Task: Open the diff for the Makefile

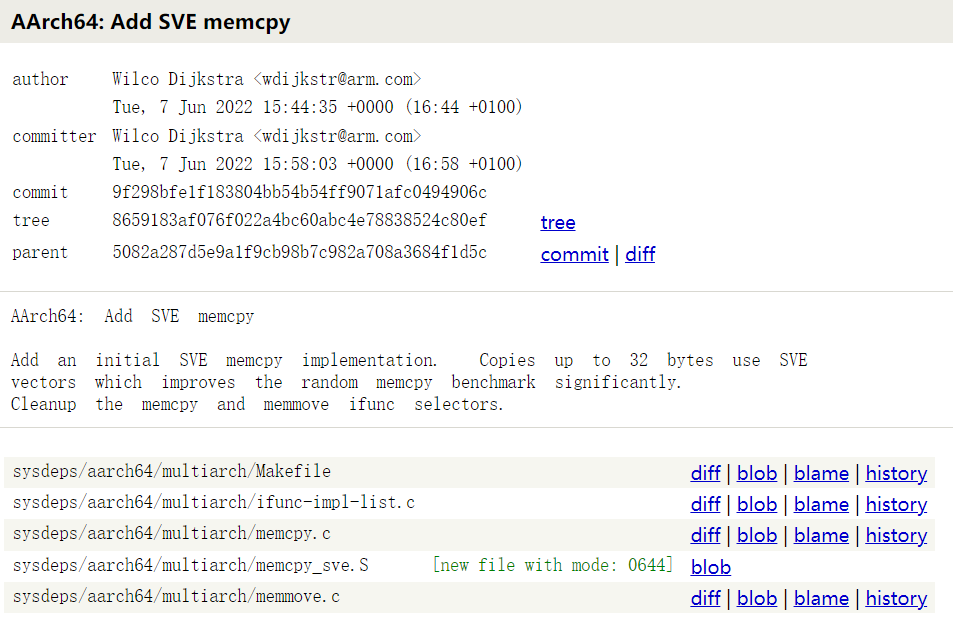Action: point(705,473)
